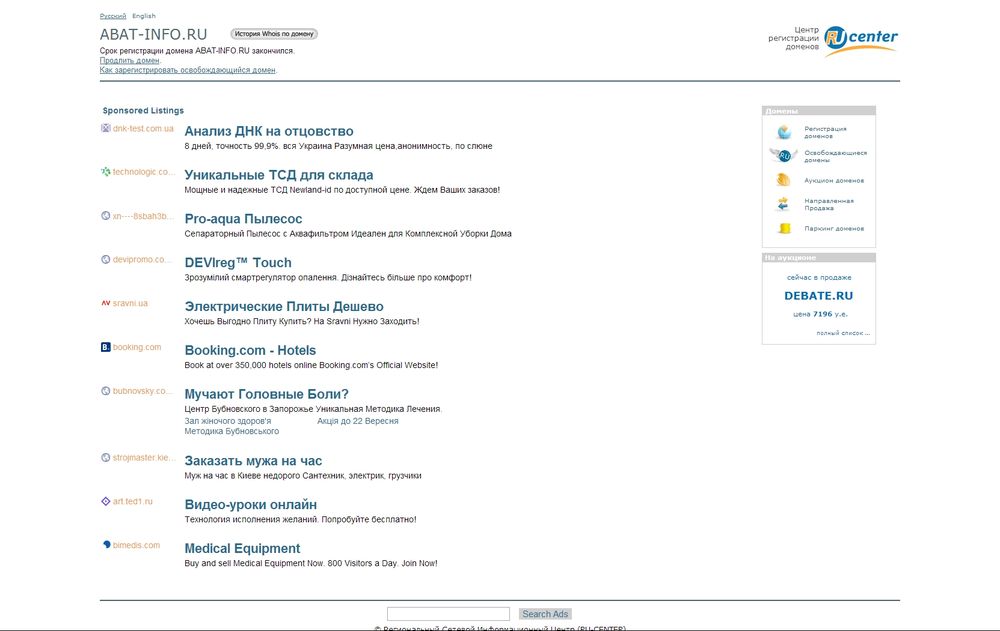
Task: Click the art.ted1.ru domain text
Action: [x=133, y=501]
